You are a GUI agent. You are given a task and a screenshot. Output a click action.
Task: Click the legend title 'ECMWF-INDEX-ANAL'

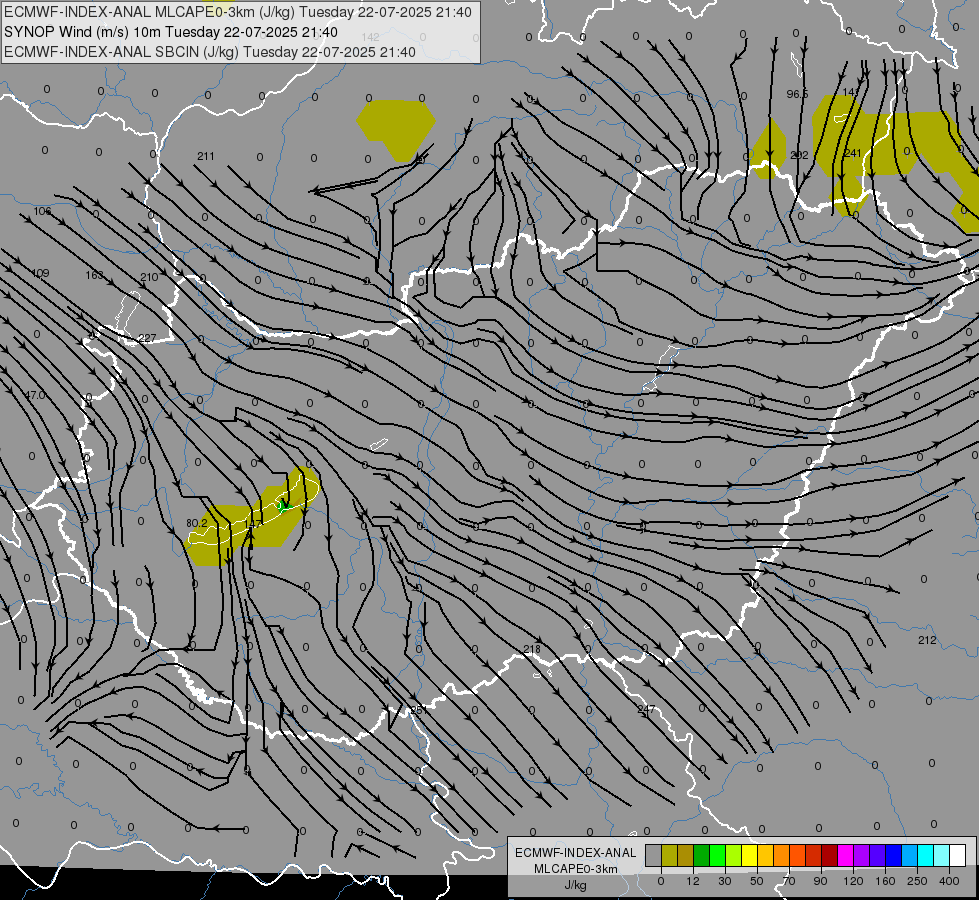576,853
